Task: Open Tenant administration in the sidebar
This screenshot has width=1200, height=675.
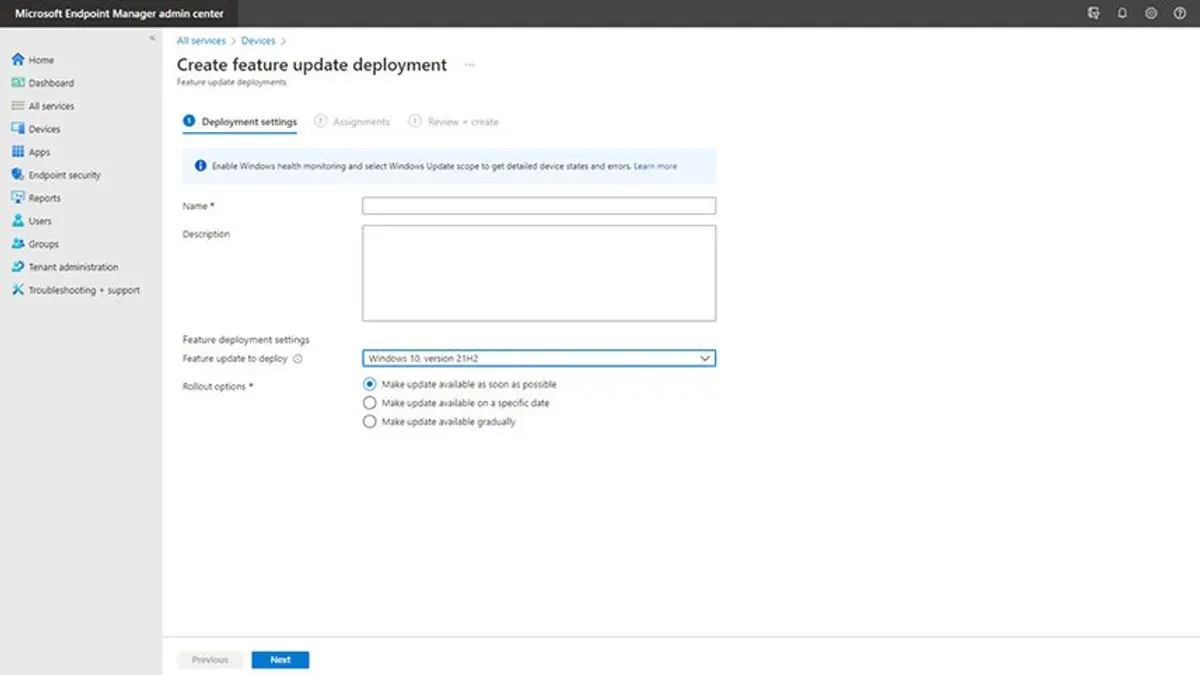Action: (x=65, y=267)
